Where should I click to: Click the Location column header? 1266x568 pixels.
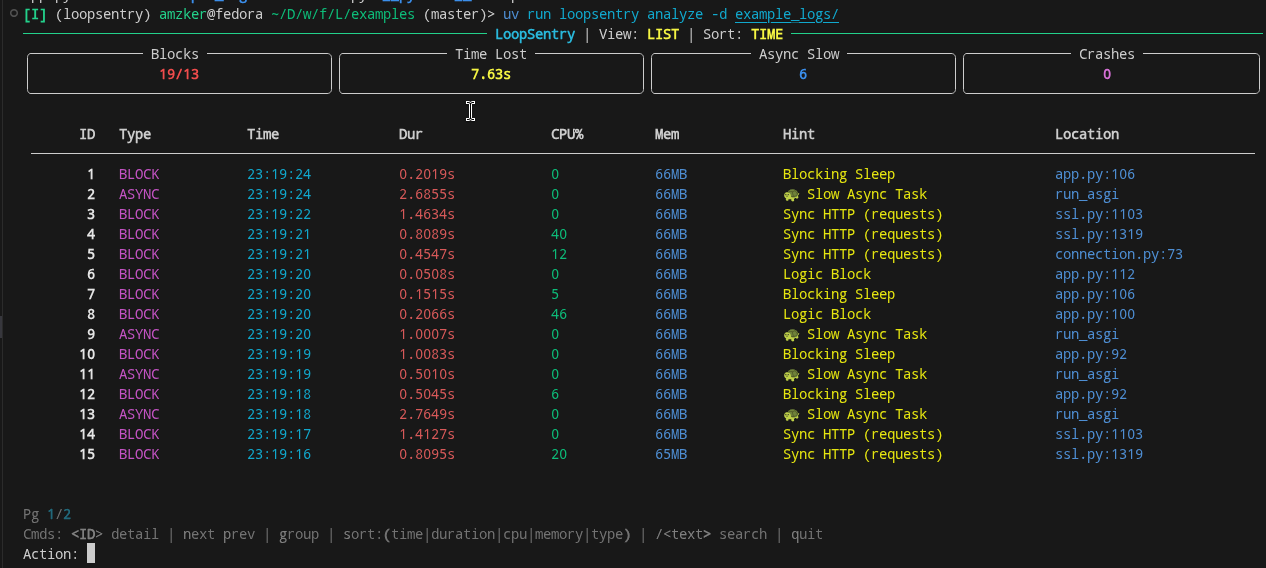(x=1087, y=134)
